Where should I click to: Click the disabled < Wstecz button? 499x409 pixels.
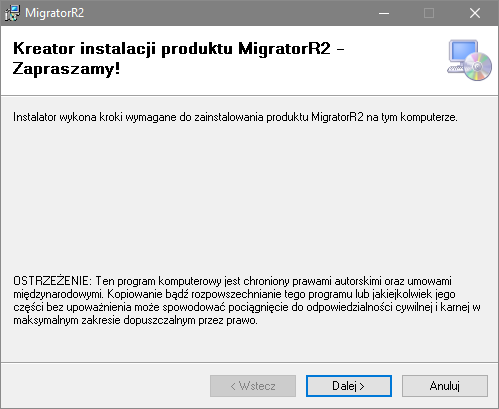click(x=253, y=386)
